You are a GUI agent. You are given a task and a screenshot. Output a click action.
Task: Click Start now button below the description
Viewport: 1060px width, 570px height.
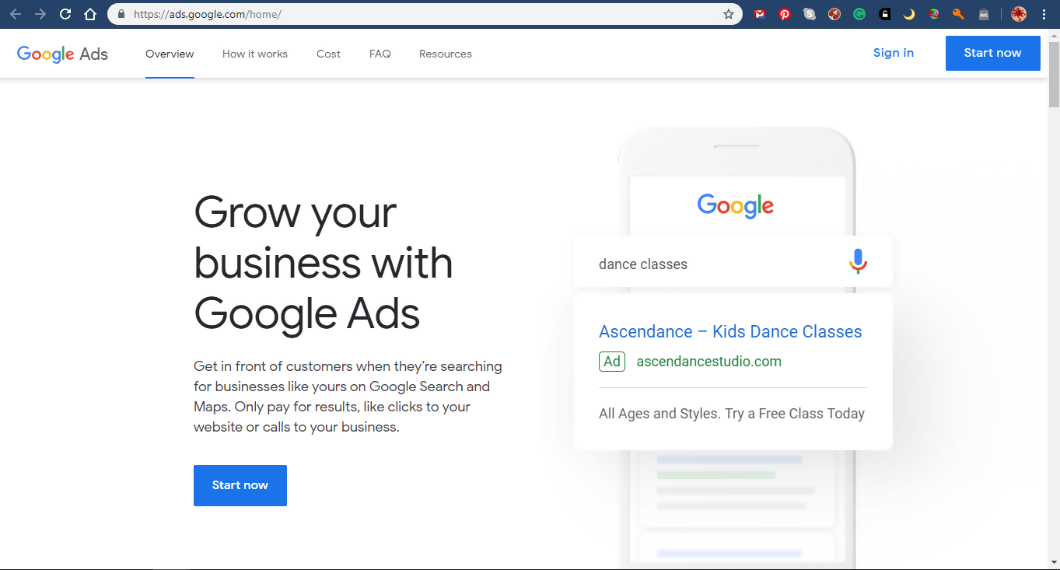pos(240,485)
